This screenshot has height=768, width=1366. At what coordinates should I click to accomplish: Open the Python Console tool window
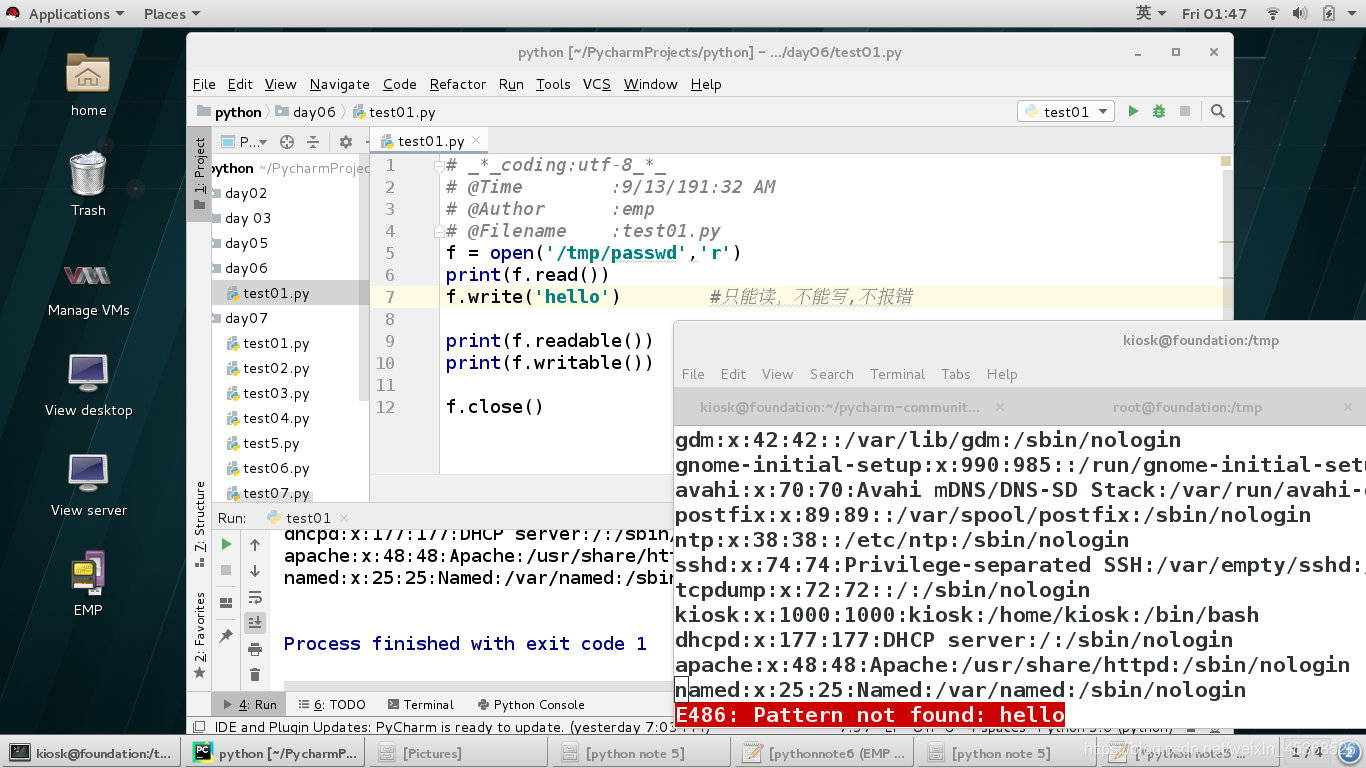point(531,704)
